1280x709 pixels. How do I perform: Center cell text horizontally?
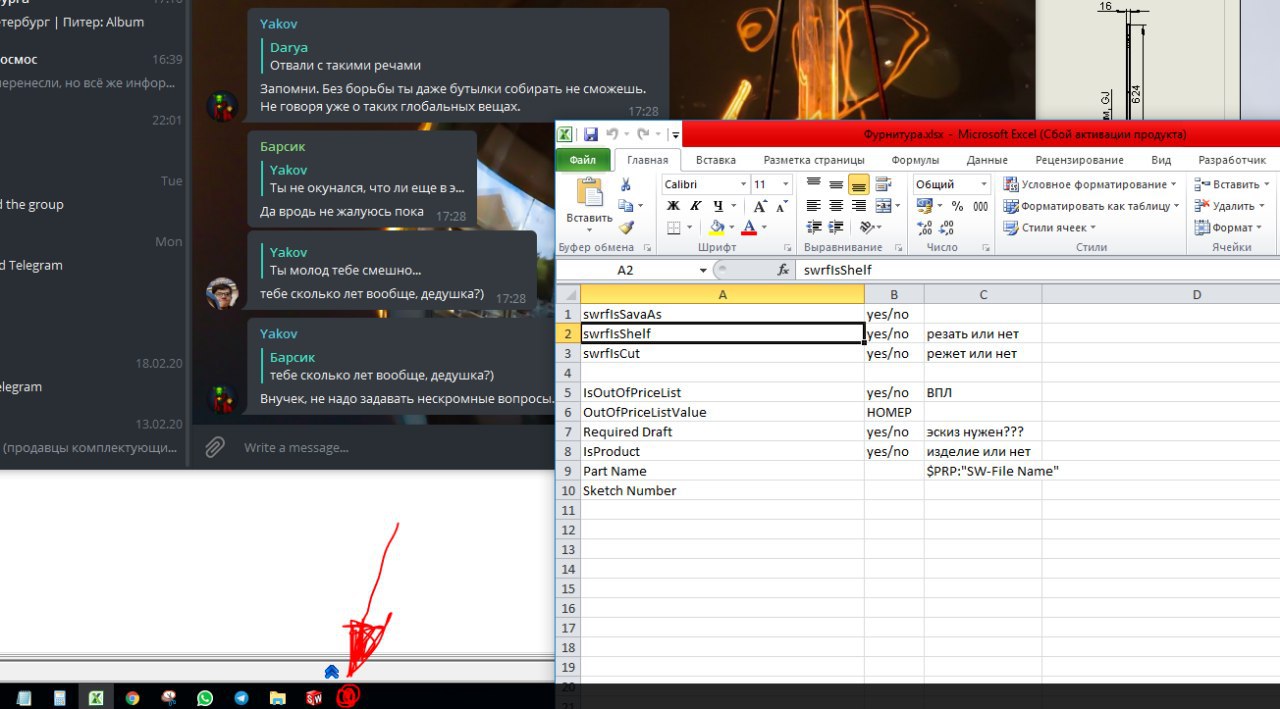click(x=836, y=206)
